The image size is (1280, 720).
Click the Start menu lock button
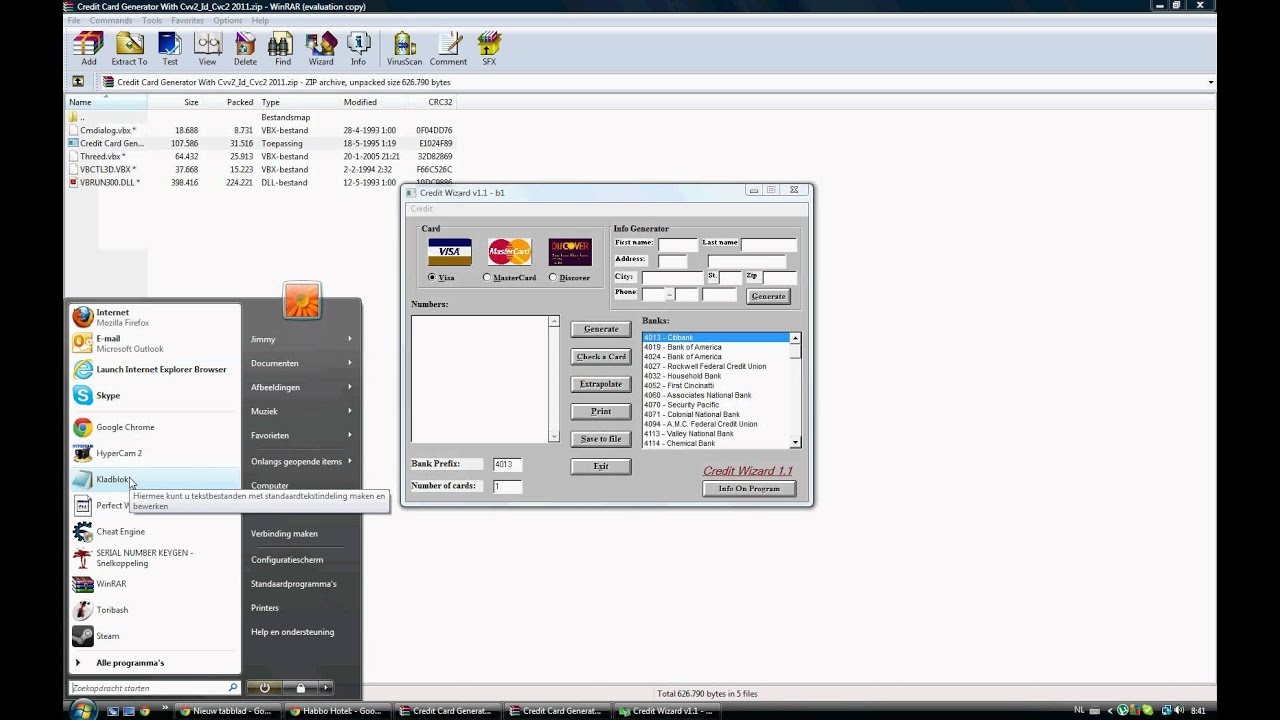[x=300, y=688]
